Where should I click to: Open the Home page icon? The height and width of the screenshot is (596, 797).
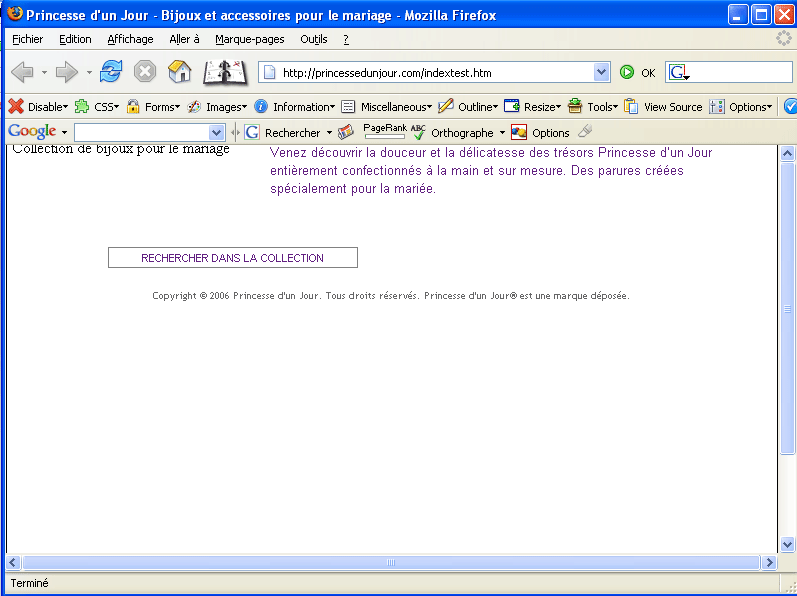(x=179, y=72)
